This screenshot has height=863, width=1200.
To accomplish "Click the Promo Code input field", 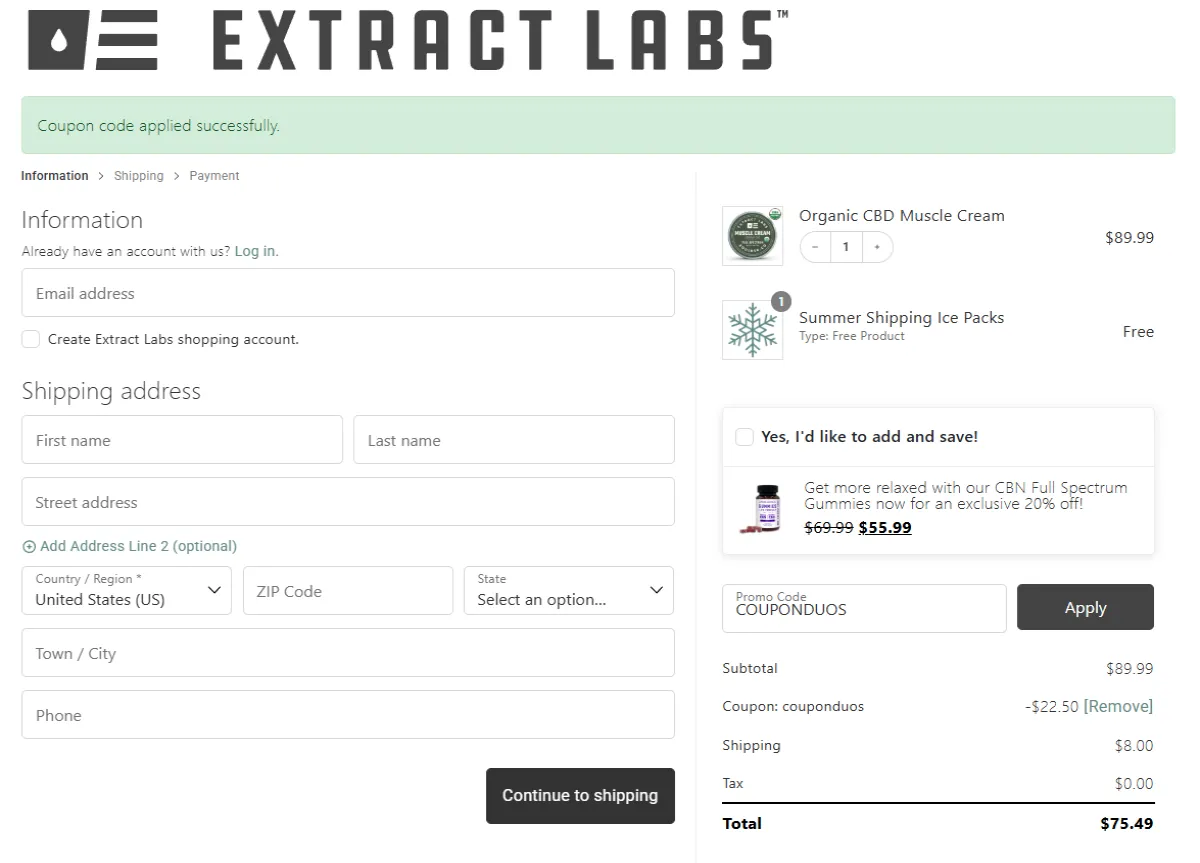I will coord(864,609).
